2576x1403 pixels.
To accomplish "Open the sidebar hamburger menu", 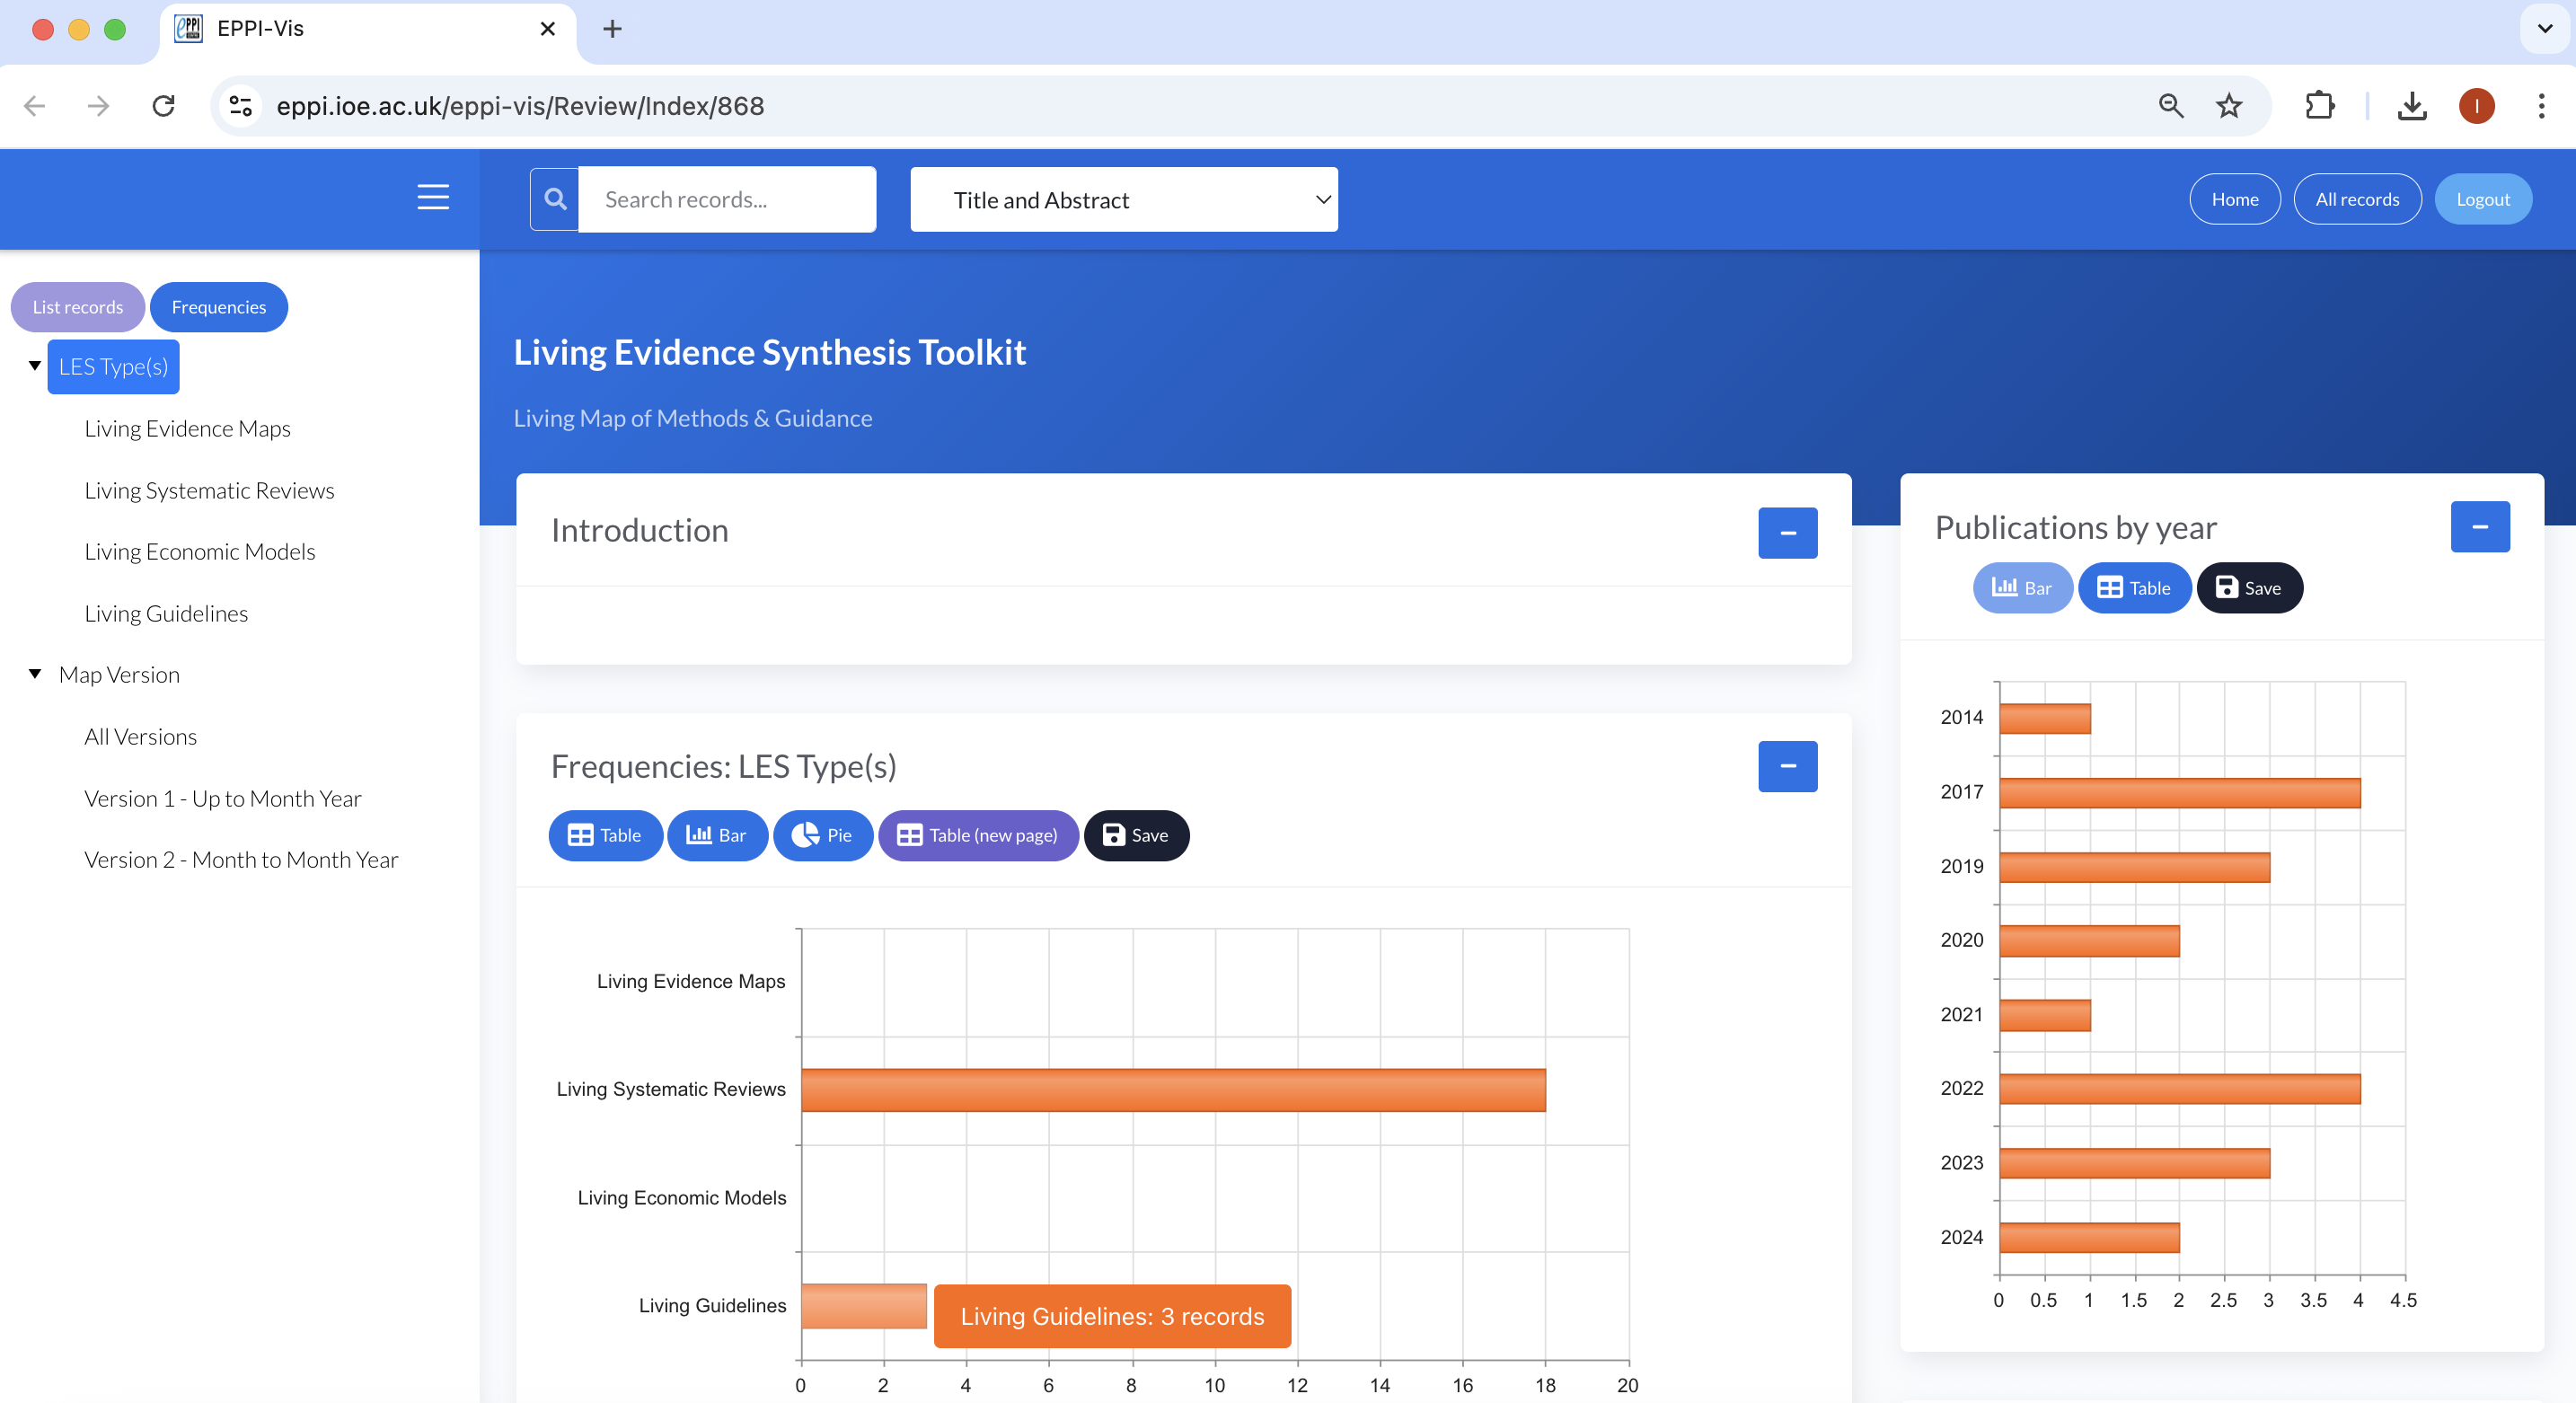I will coord(433,197).
